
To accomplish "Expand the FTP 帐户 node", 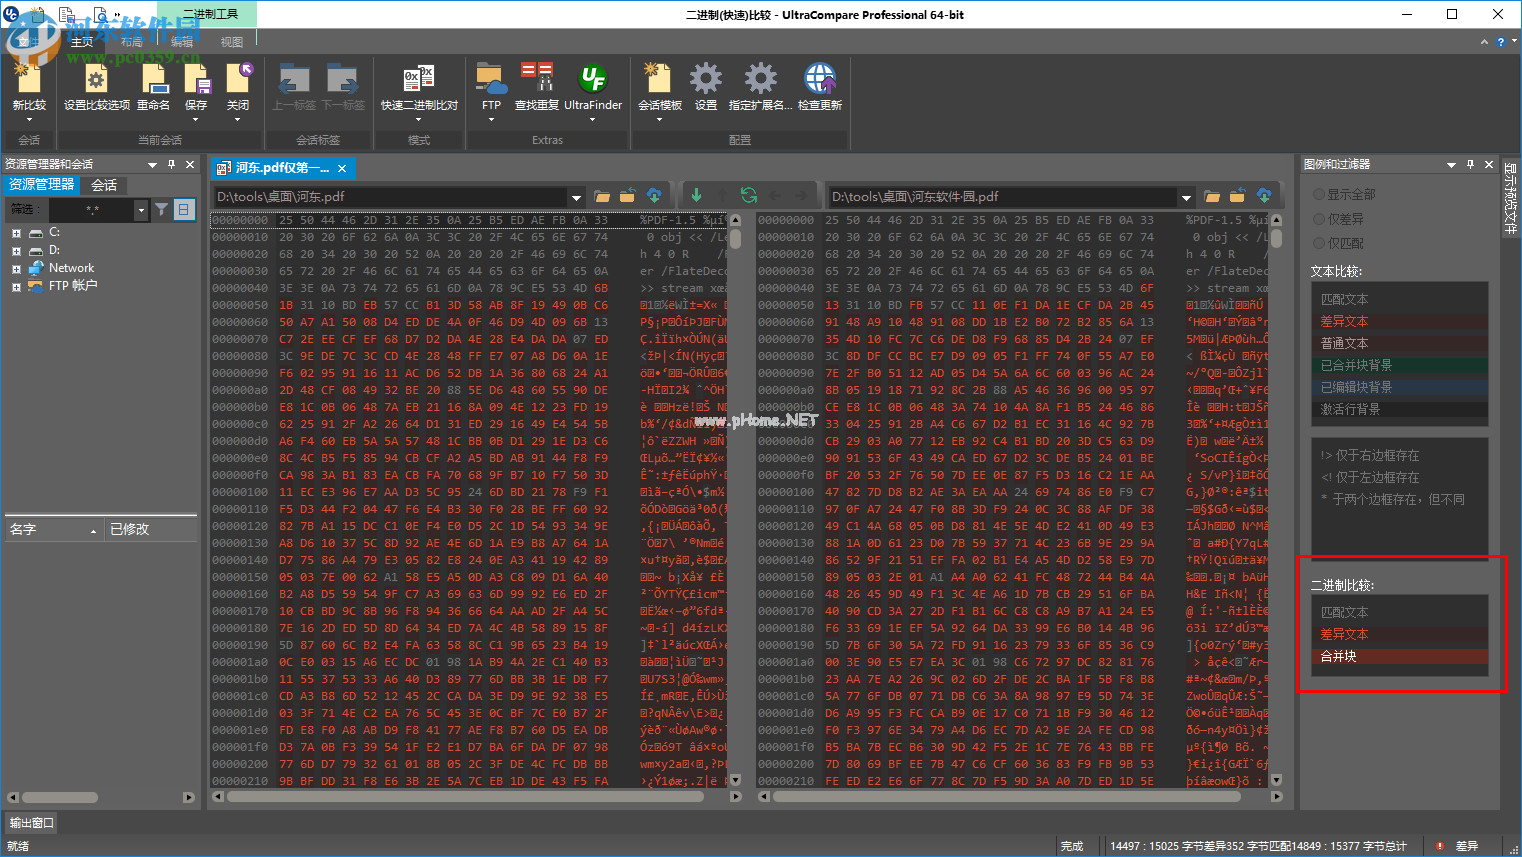I will [16, 287].
